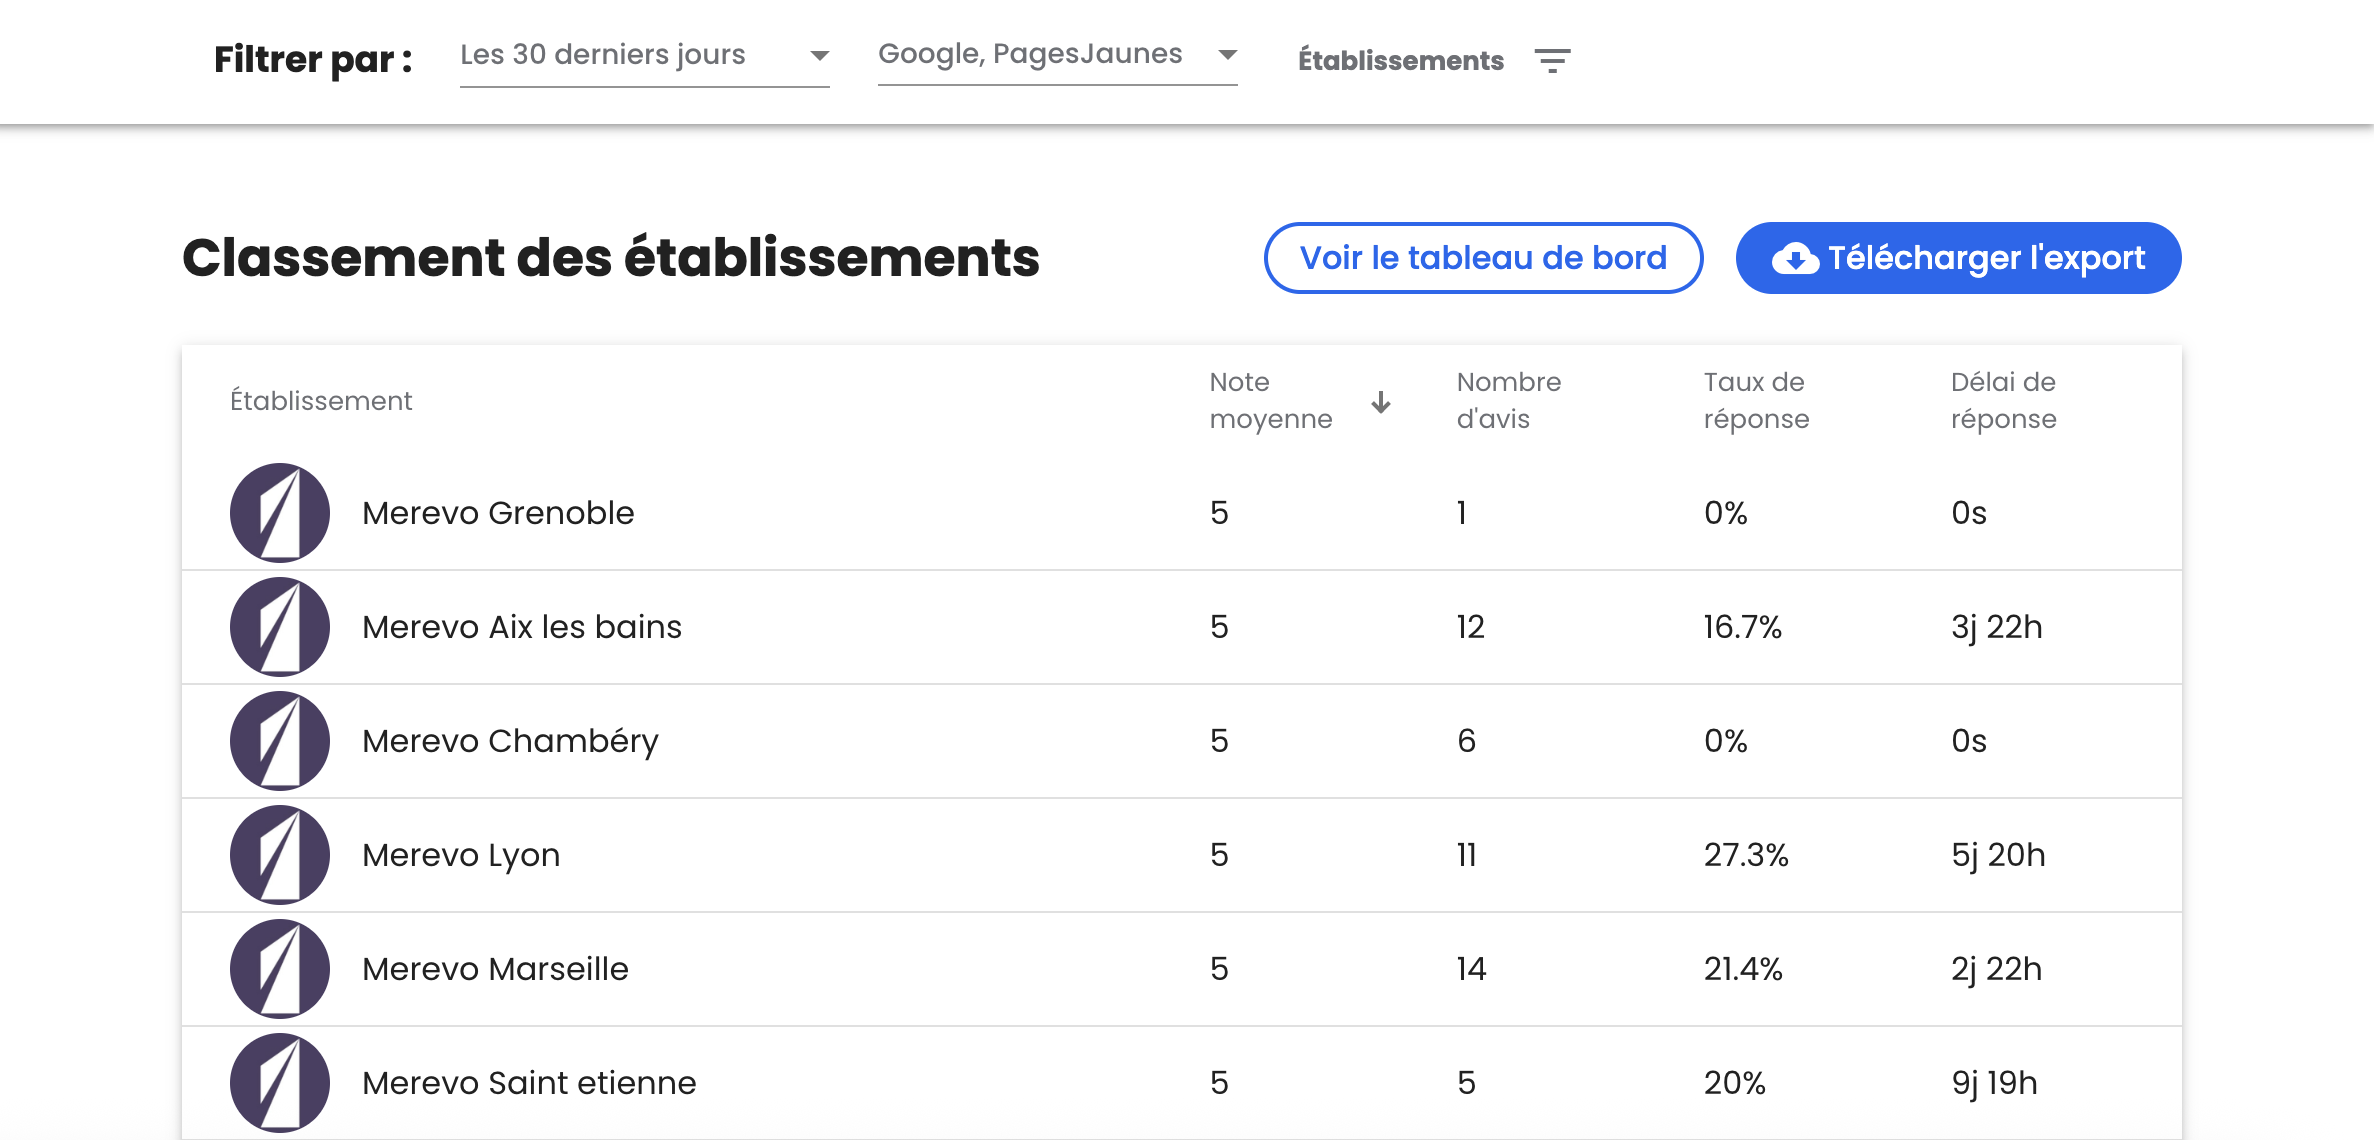
Task: Click the Merevo Grenoble logo icon
Action: tap(280, 512)
